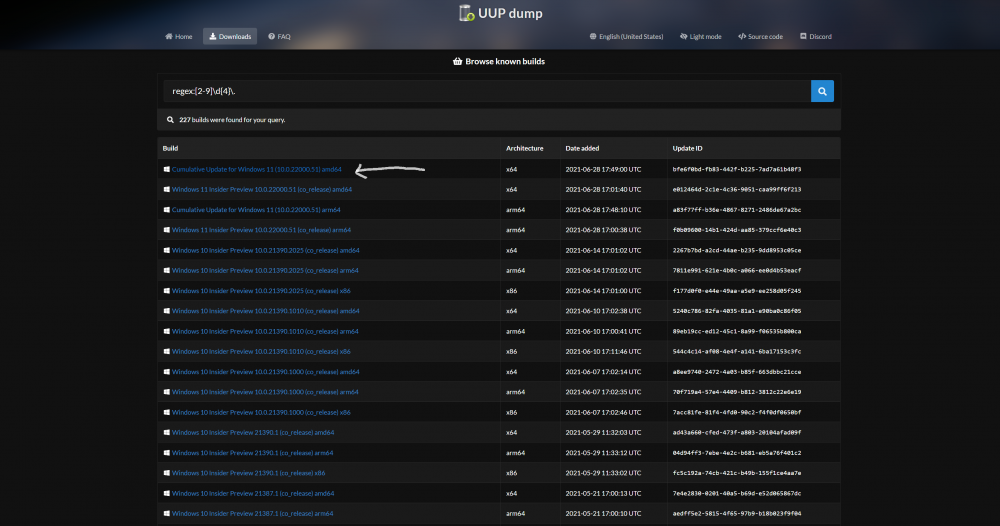Open the Discord link

tap(816, 36)
